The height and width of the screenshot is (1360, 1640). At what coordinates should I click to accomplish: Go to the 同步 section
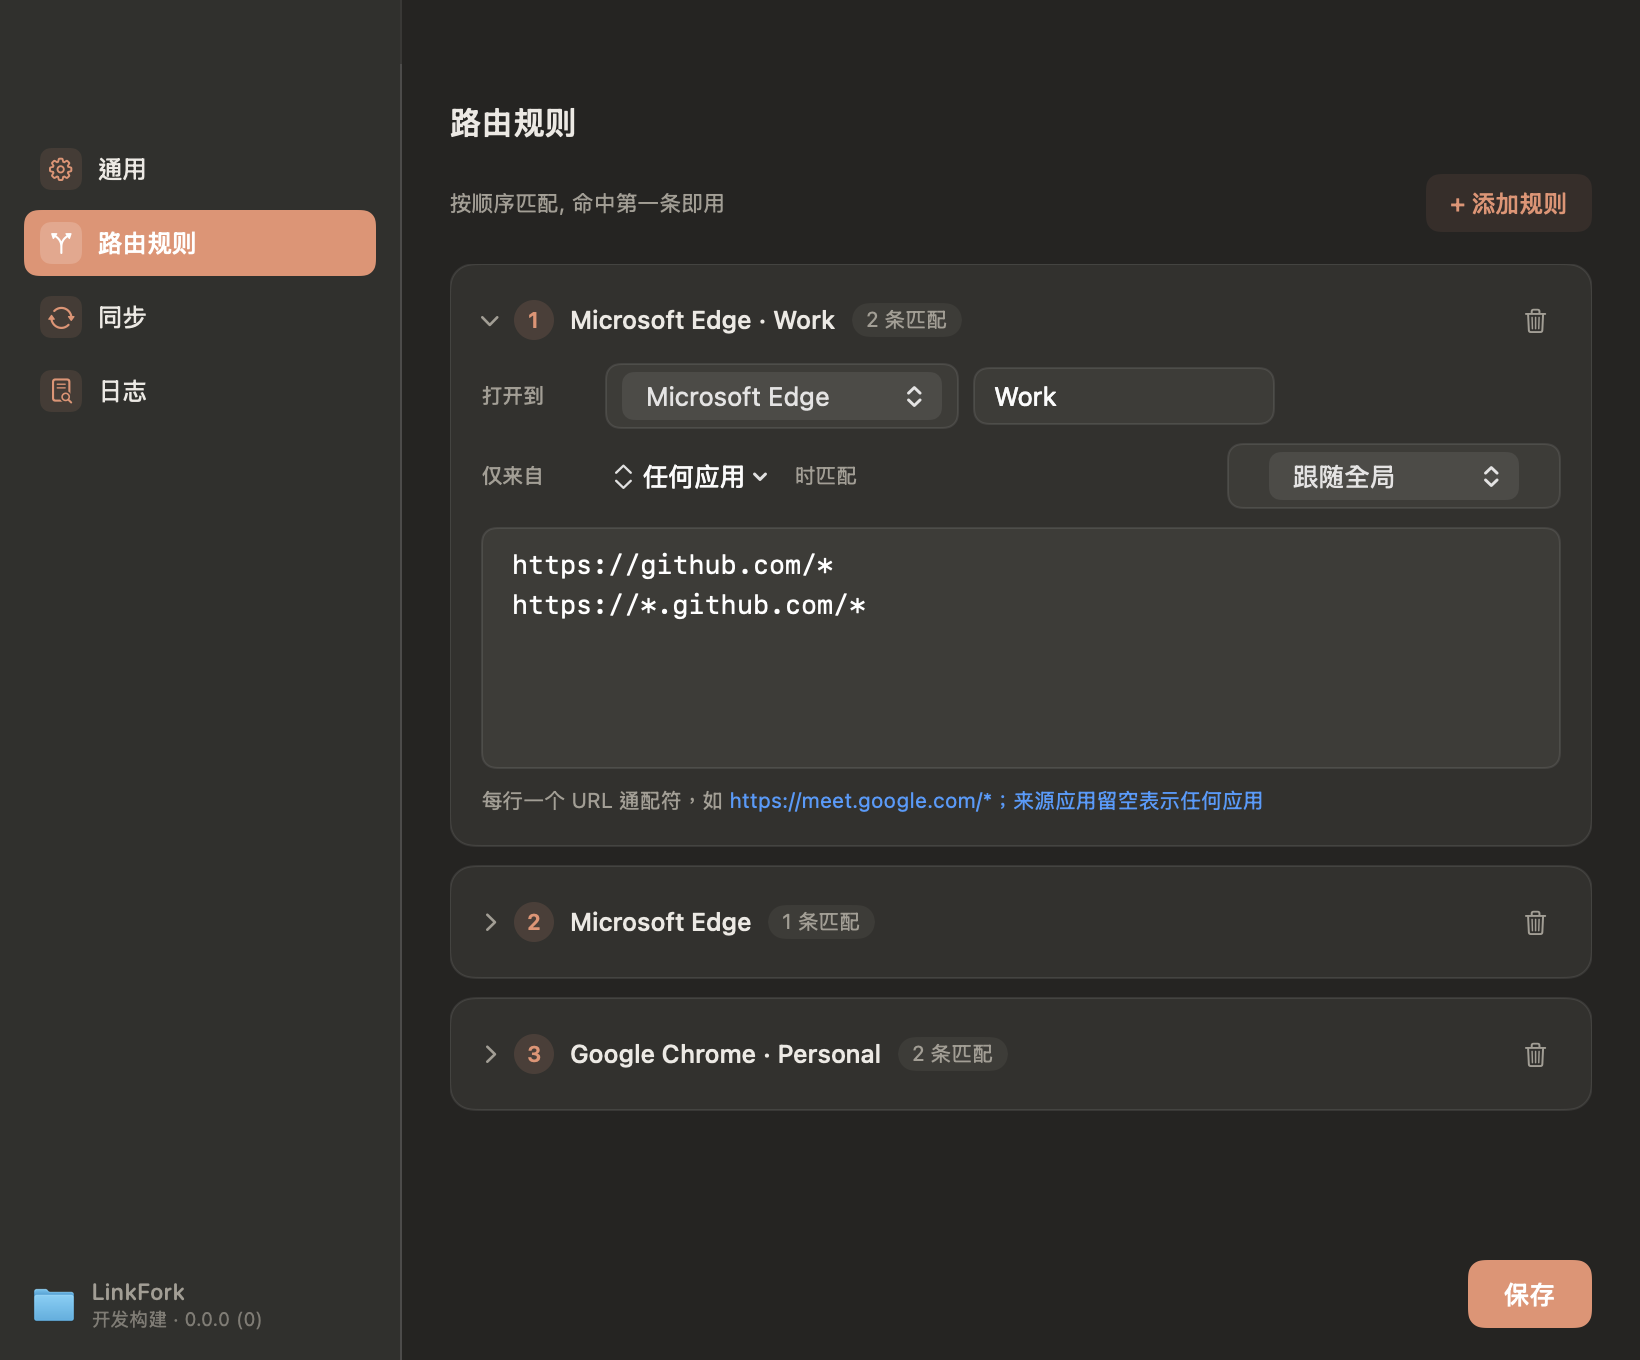[x=200, y=317]
